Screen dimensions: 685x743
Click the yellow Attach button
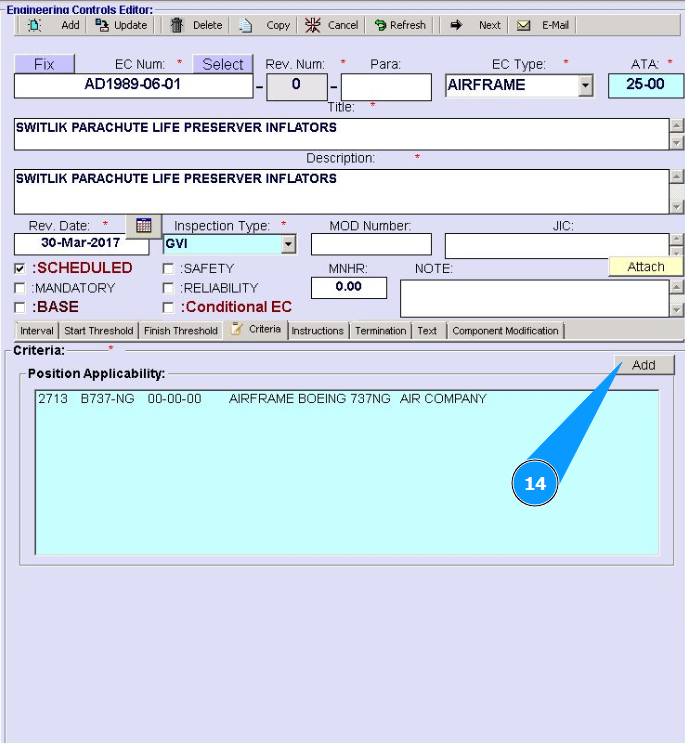(x=646, y=267)
